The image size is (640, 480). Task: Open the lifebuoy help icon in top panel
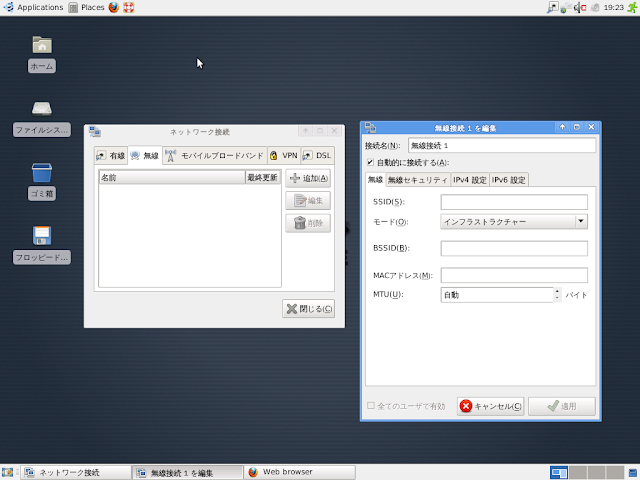(129, 7)
